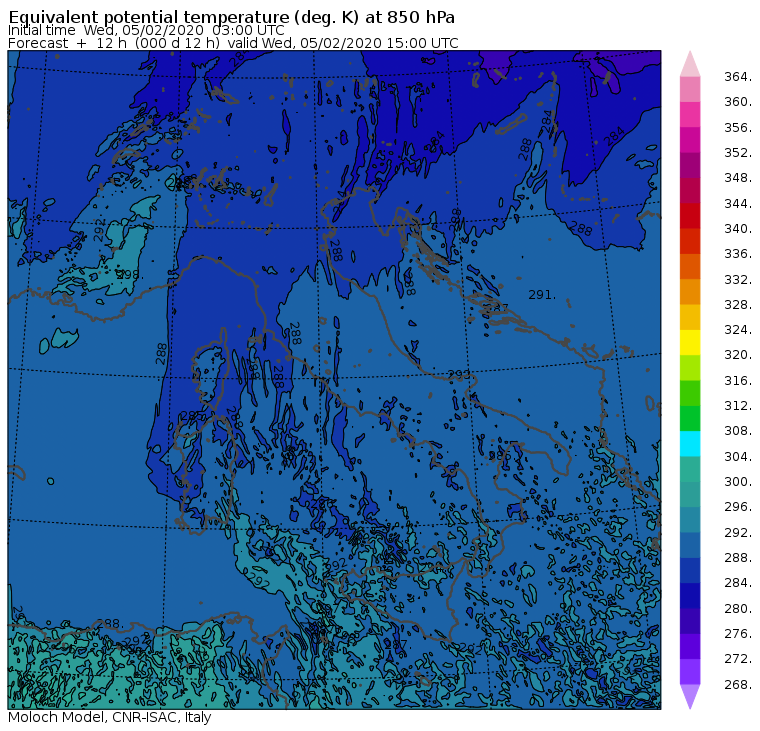Click the colorbar label '304.'
The width and height of the screenshot is (760, 731).
pyautogui.click(x=738, y=457)
